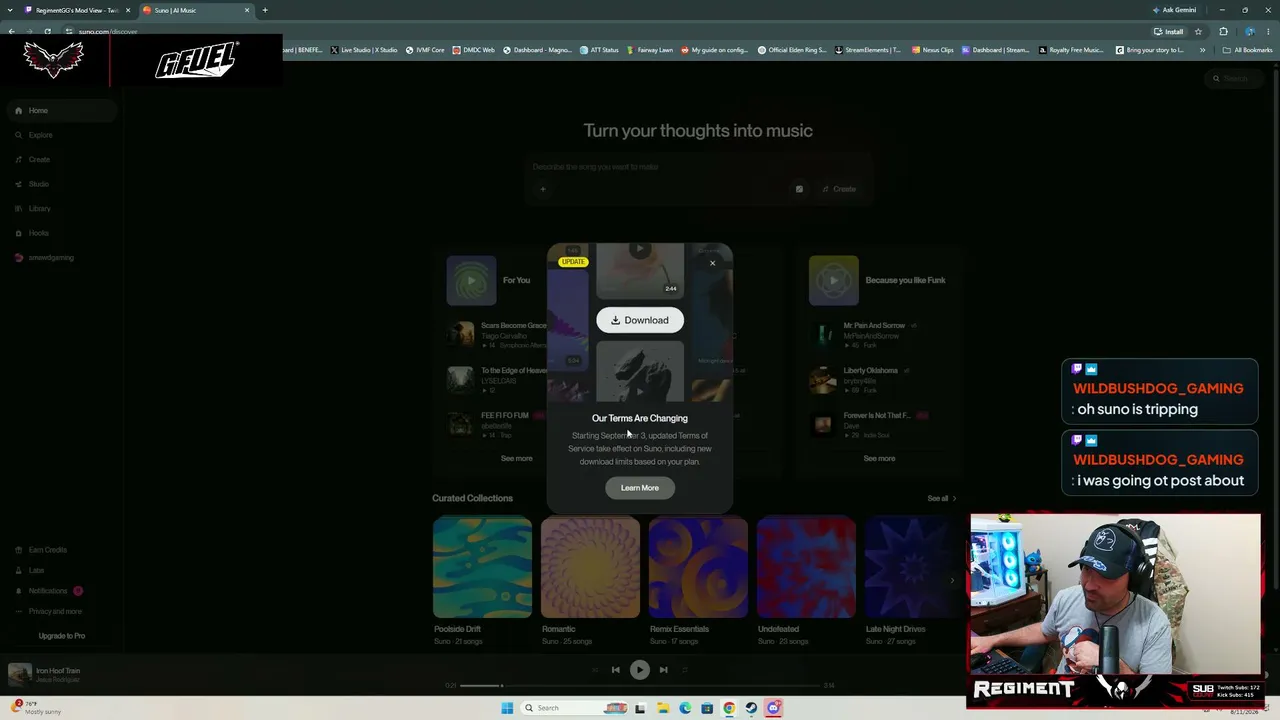Image resolution: width=1280 pixels, height=720 pixels.
Task: Select the Forever Is Not That F... song
Action: point(877,416)
